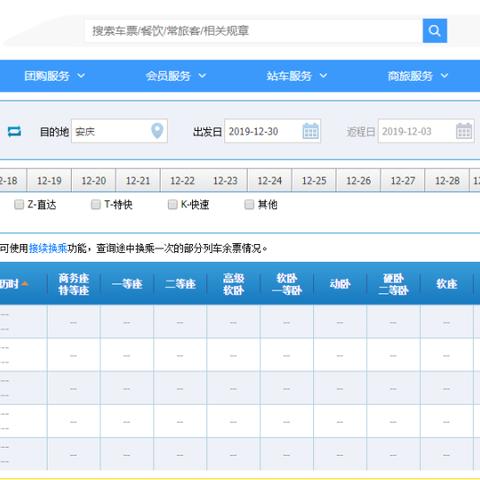This screenshot has height=480, width=480.
Task: Click the 高级软卧 column header
Action: pyautogui.click(x=234, y=284)
